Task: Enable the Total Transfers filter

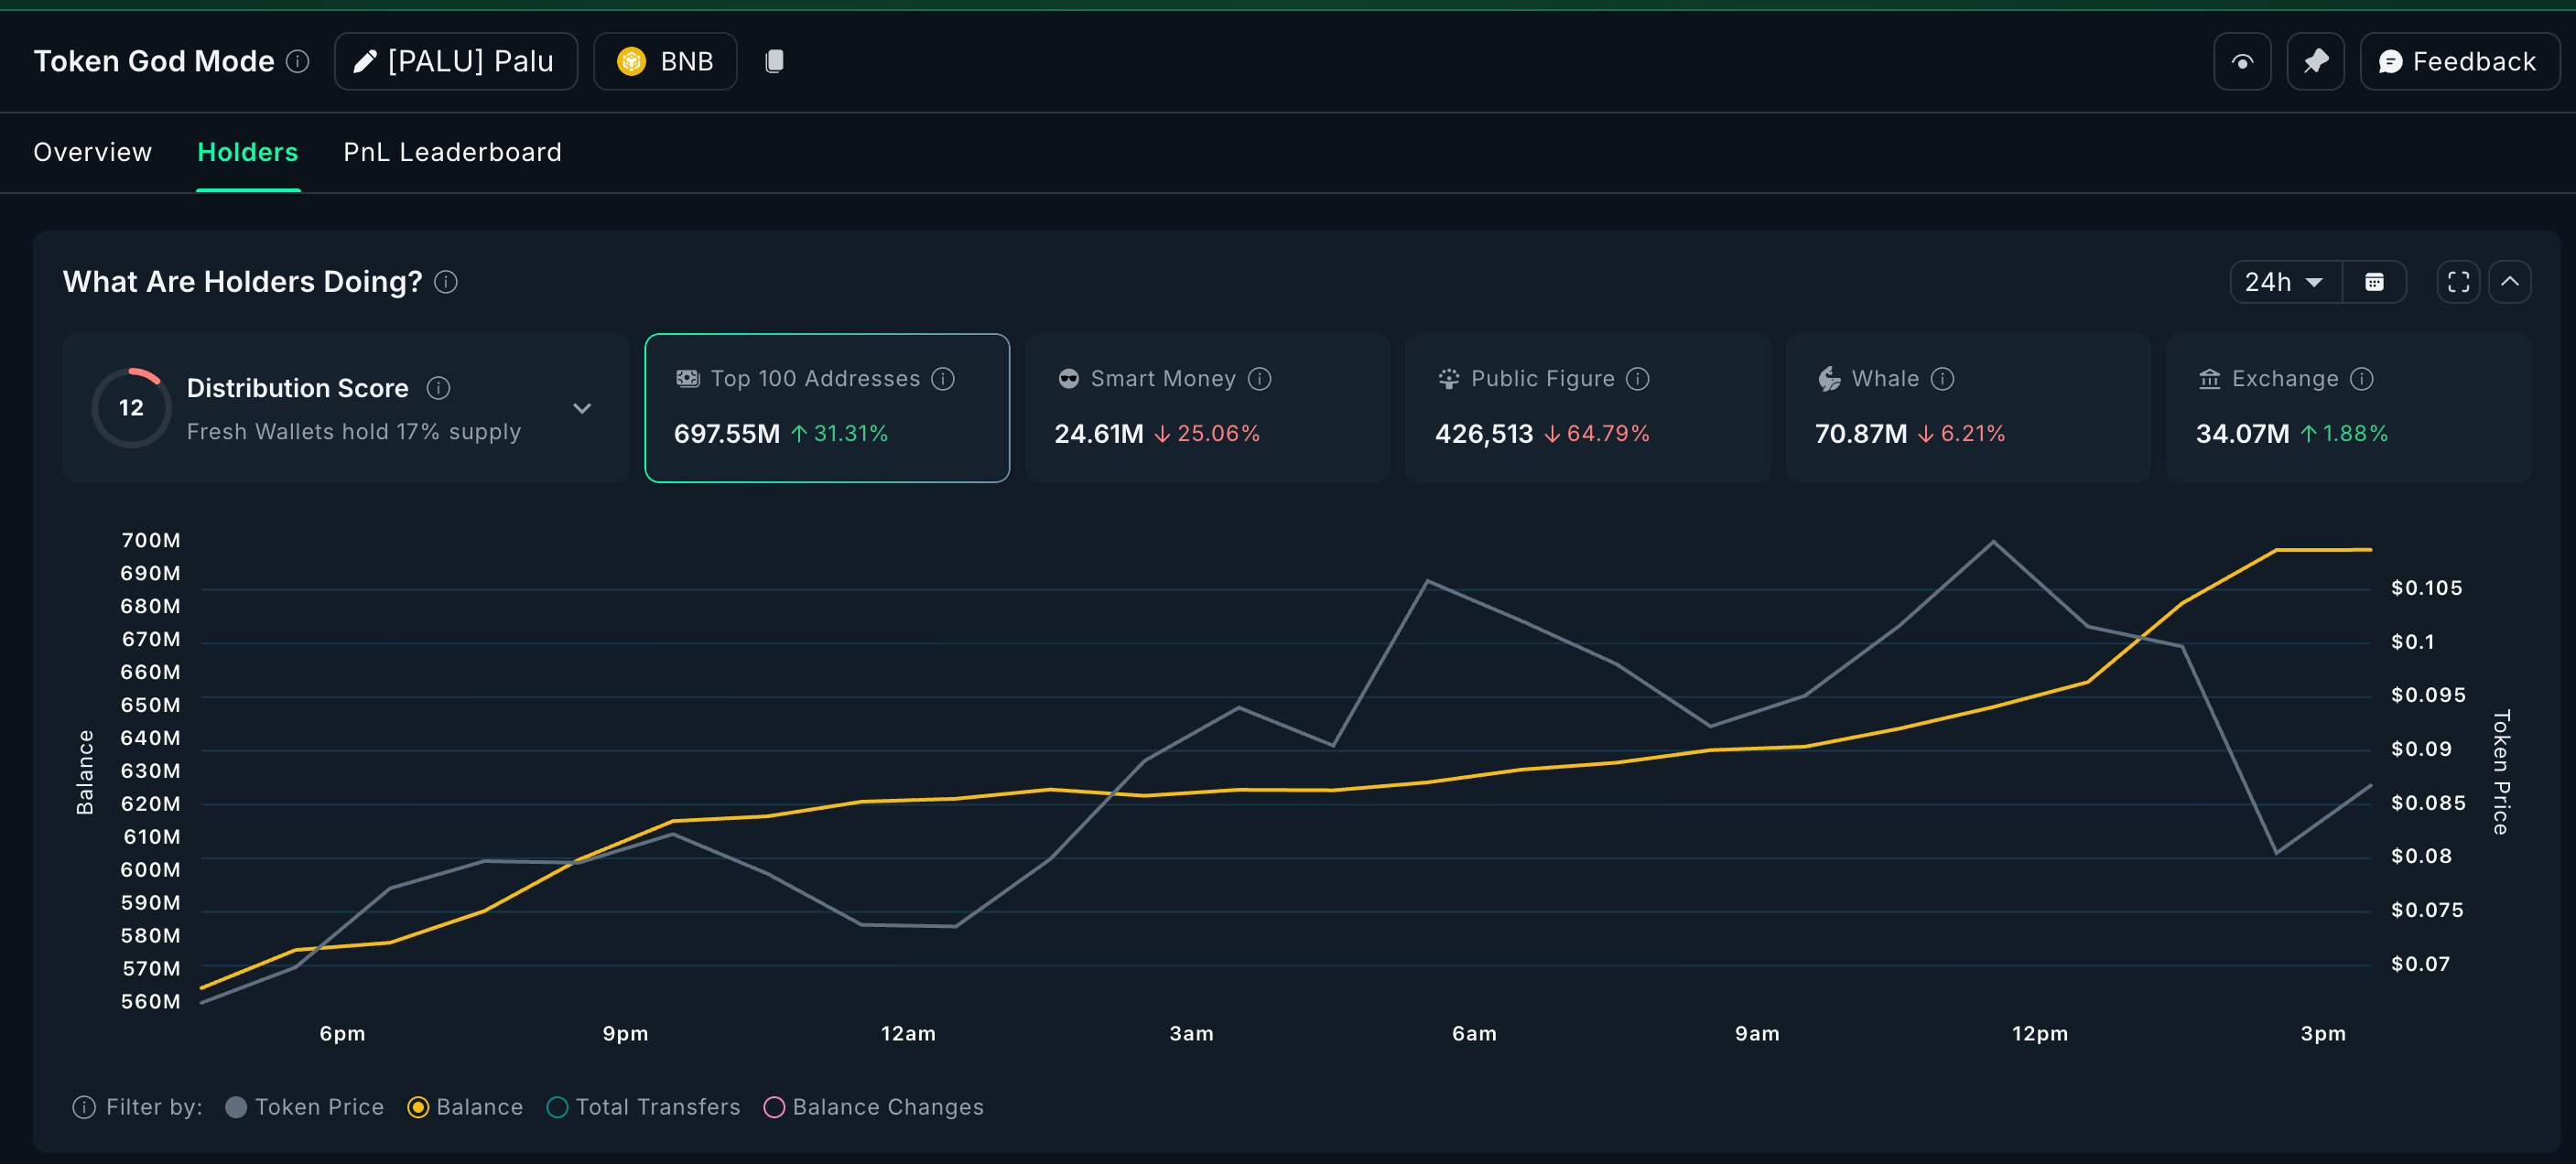Action: (x=557, y=1107)
